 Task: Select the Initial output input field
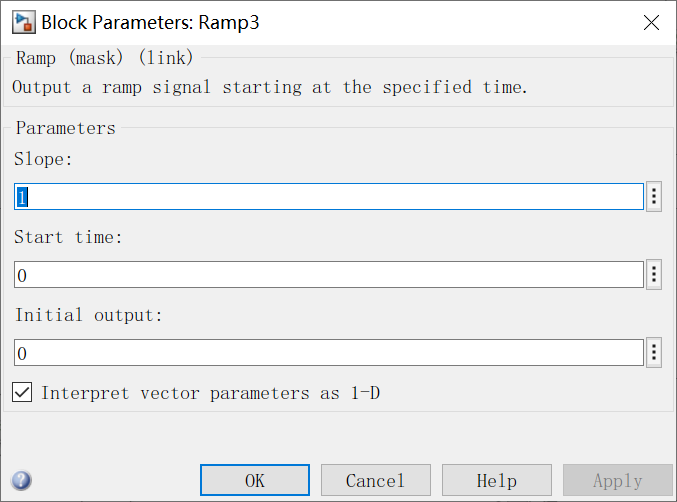(x=328, y=353)
